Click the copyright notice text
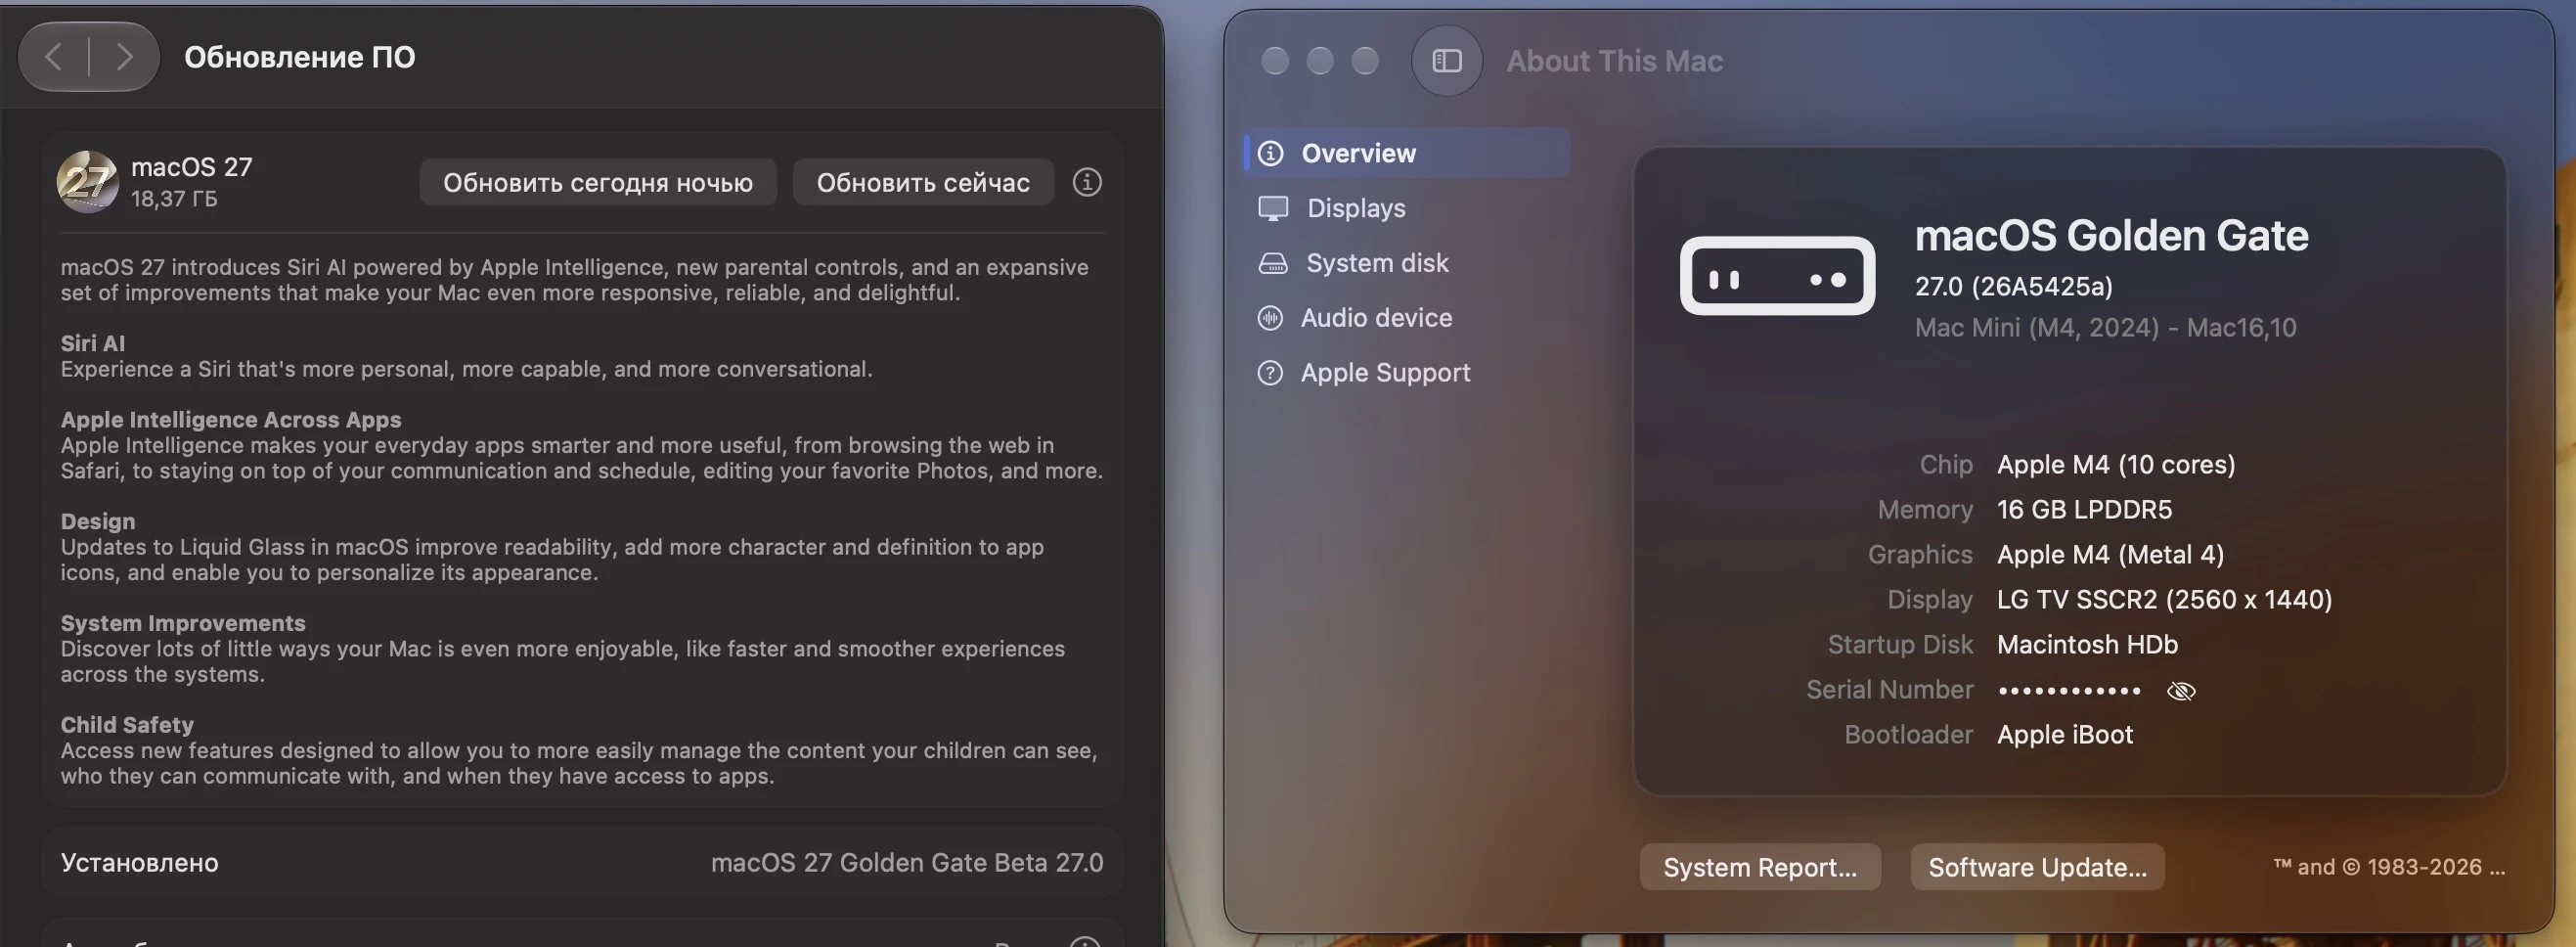Screen dimensions: 2576x947 (x=2389, y=867)
